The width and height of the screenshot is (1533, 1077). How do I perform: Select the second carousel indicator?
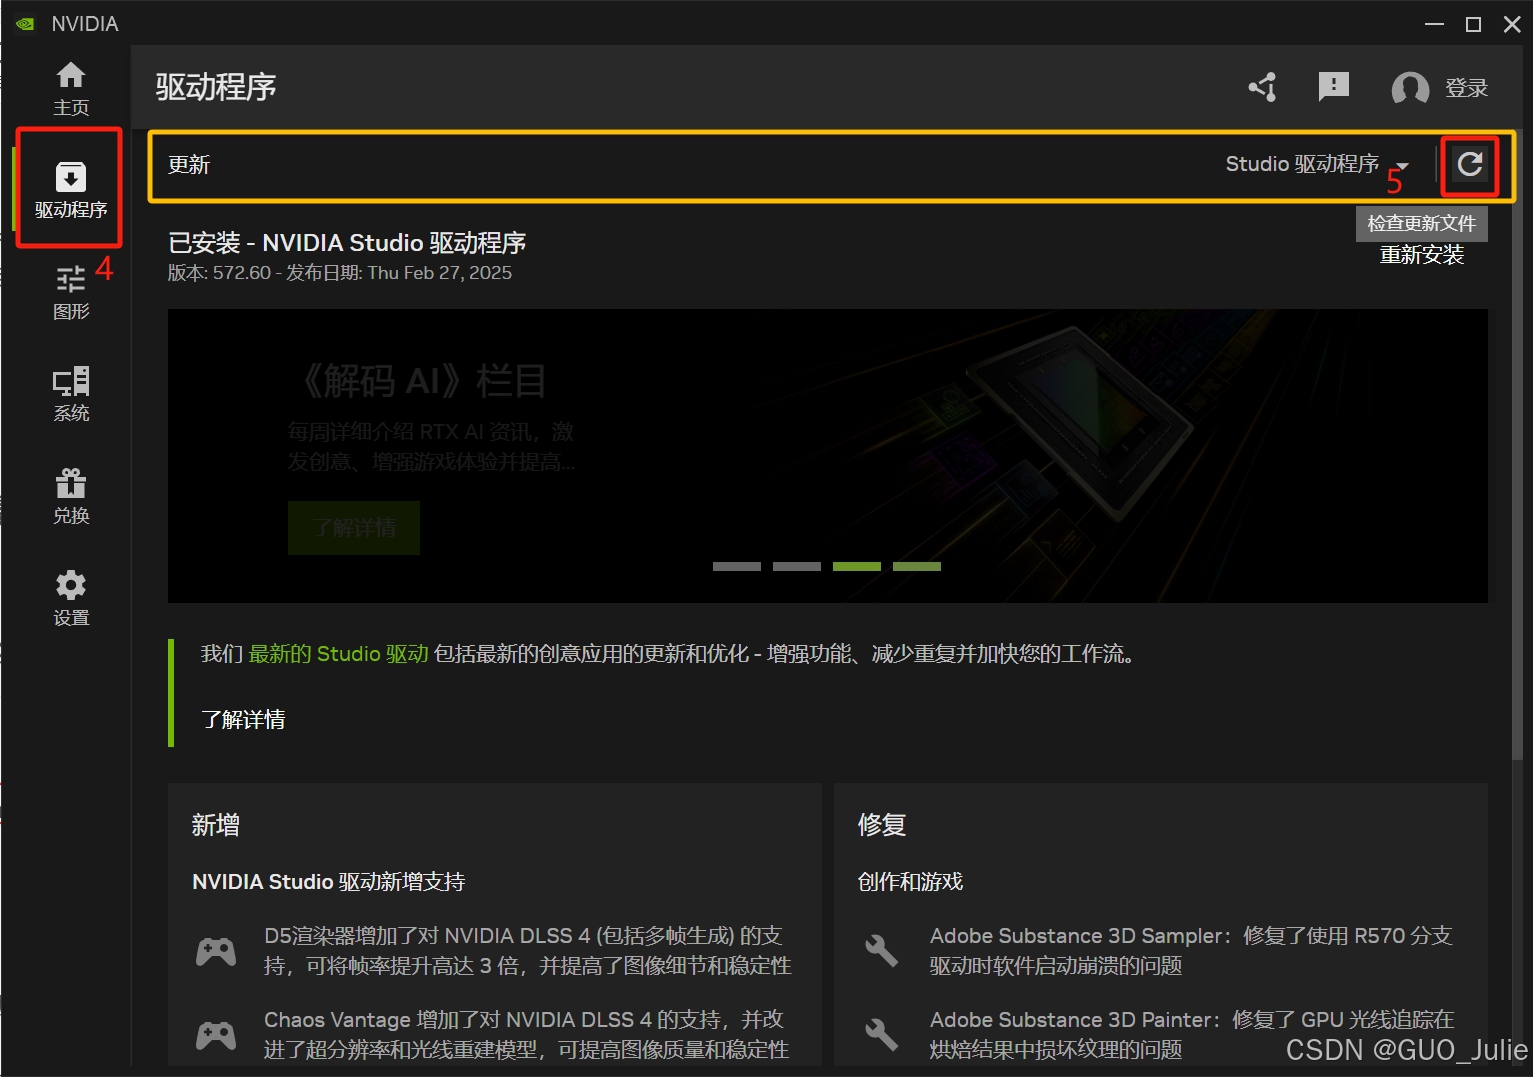[x=797, y=566]
